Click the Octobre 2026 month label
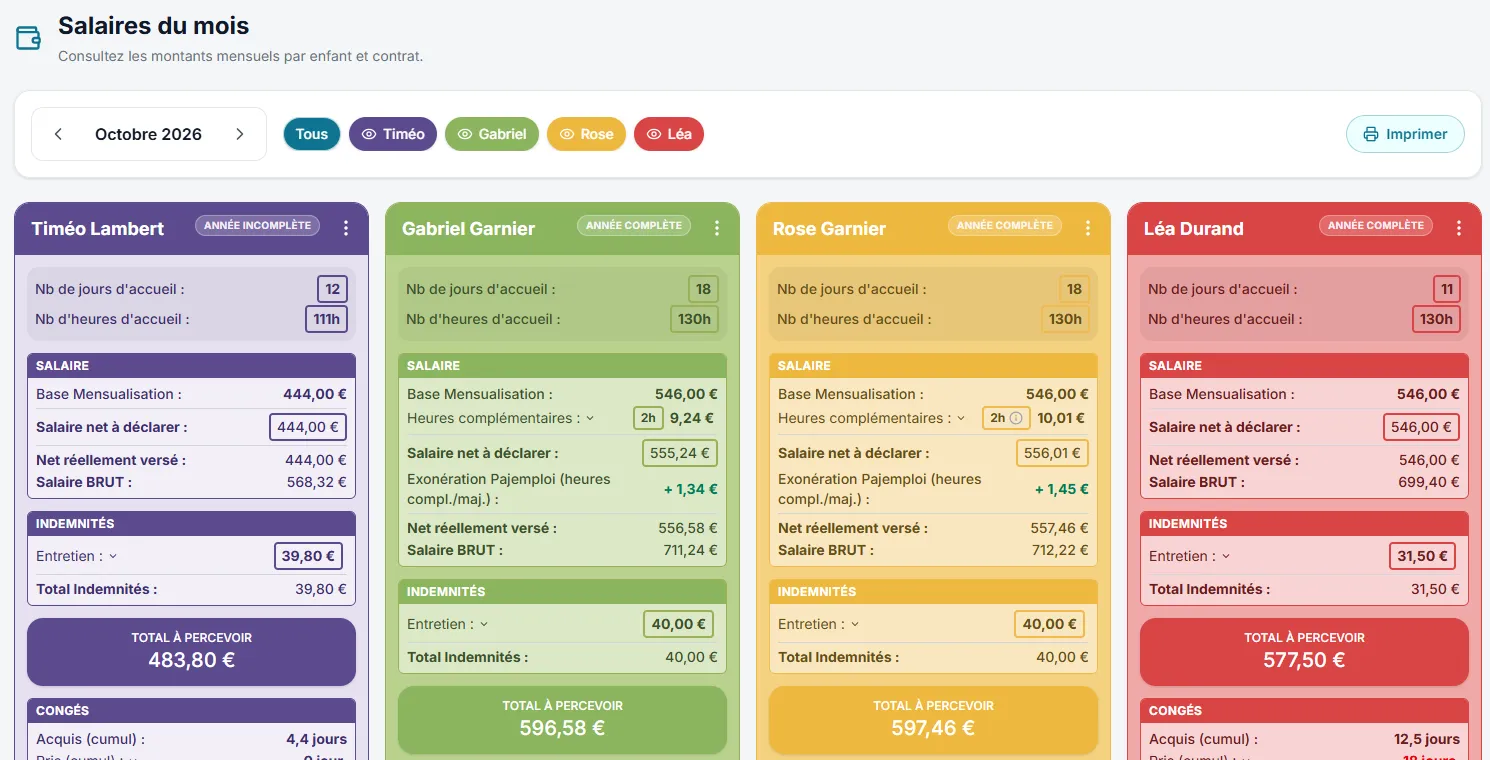The height and width of the screenshot is (760, 1490). coord(148,134)
